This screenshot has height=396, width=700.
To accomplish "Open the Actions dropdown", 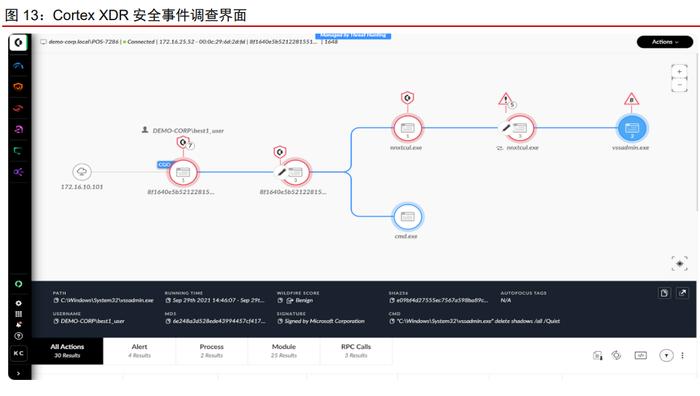I will (x=665, y=42).
